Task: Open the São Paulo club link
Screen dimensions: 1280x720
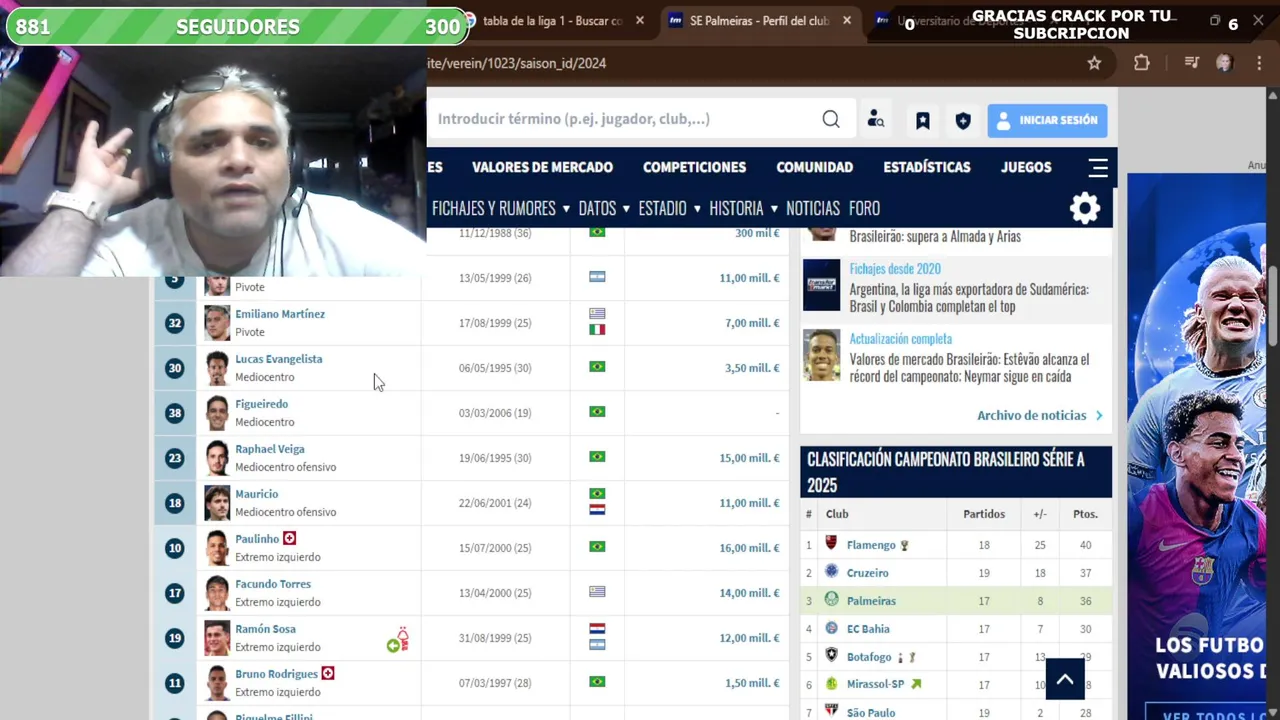Action: point(871,712)
